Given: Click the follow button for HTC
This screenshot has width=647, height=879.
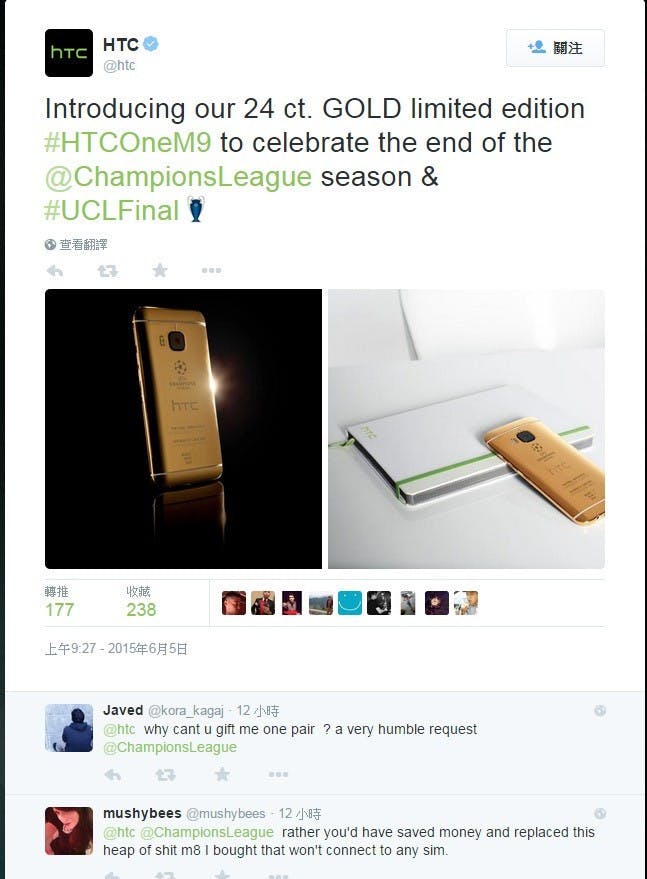Looking at the screenshot, I should [x=555, y=48].
